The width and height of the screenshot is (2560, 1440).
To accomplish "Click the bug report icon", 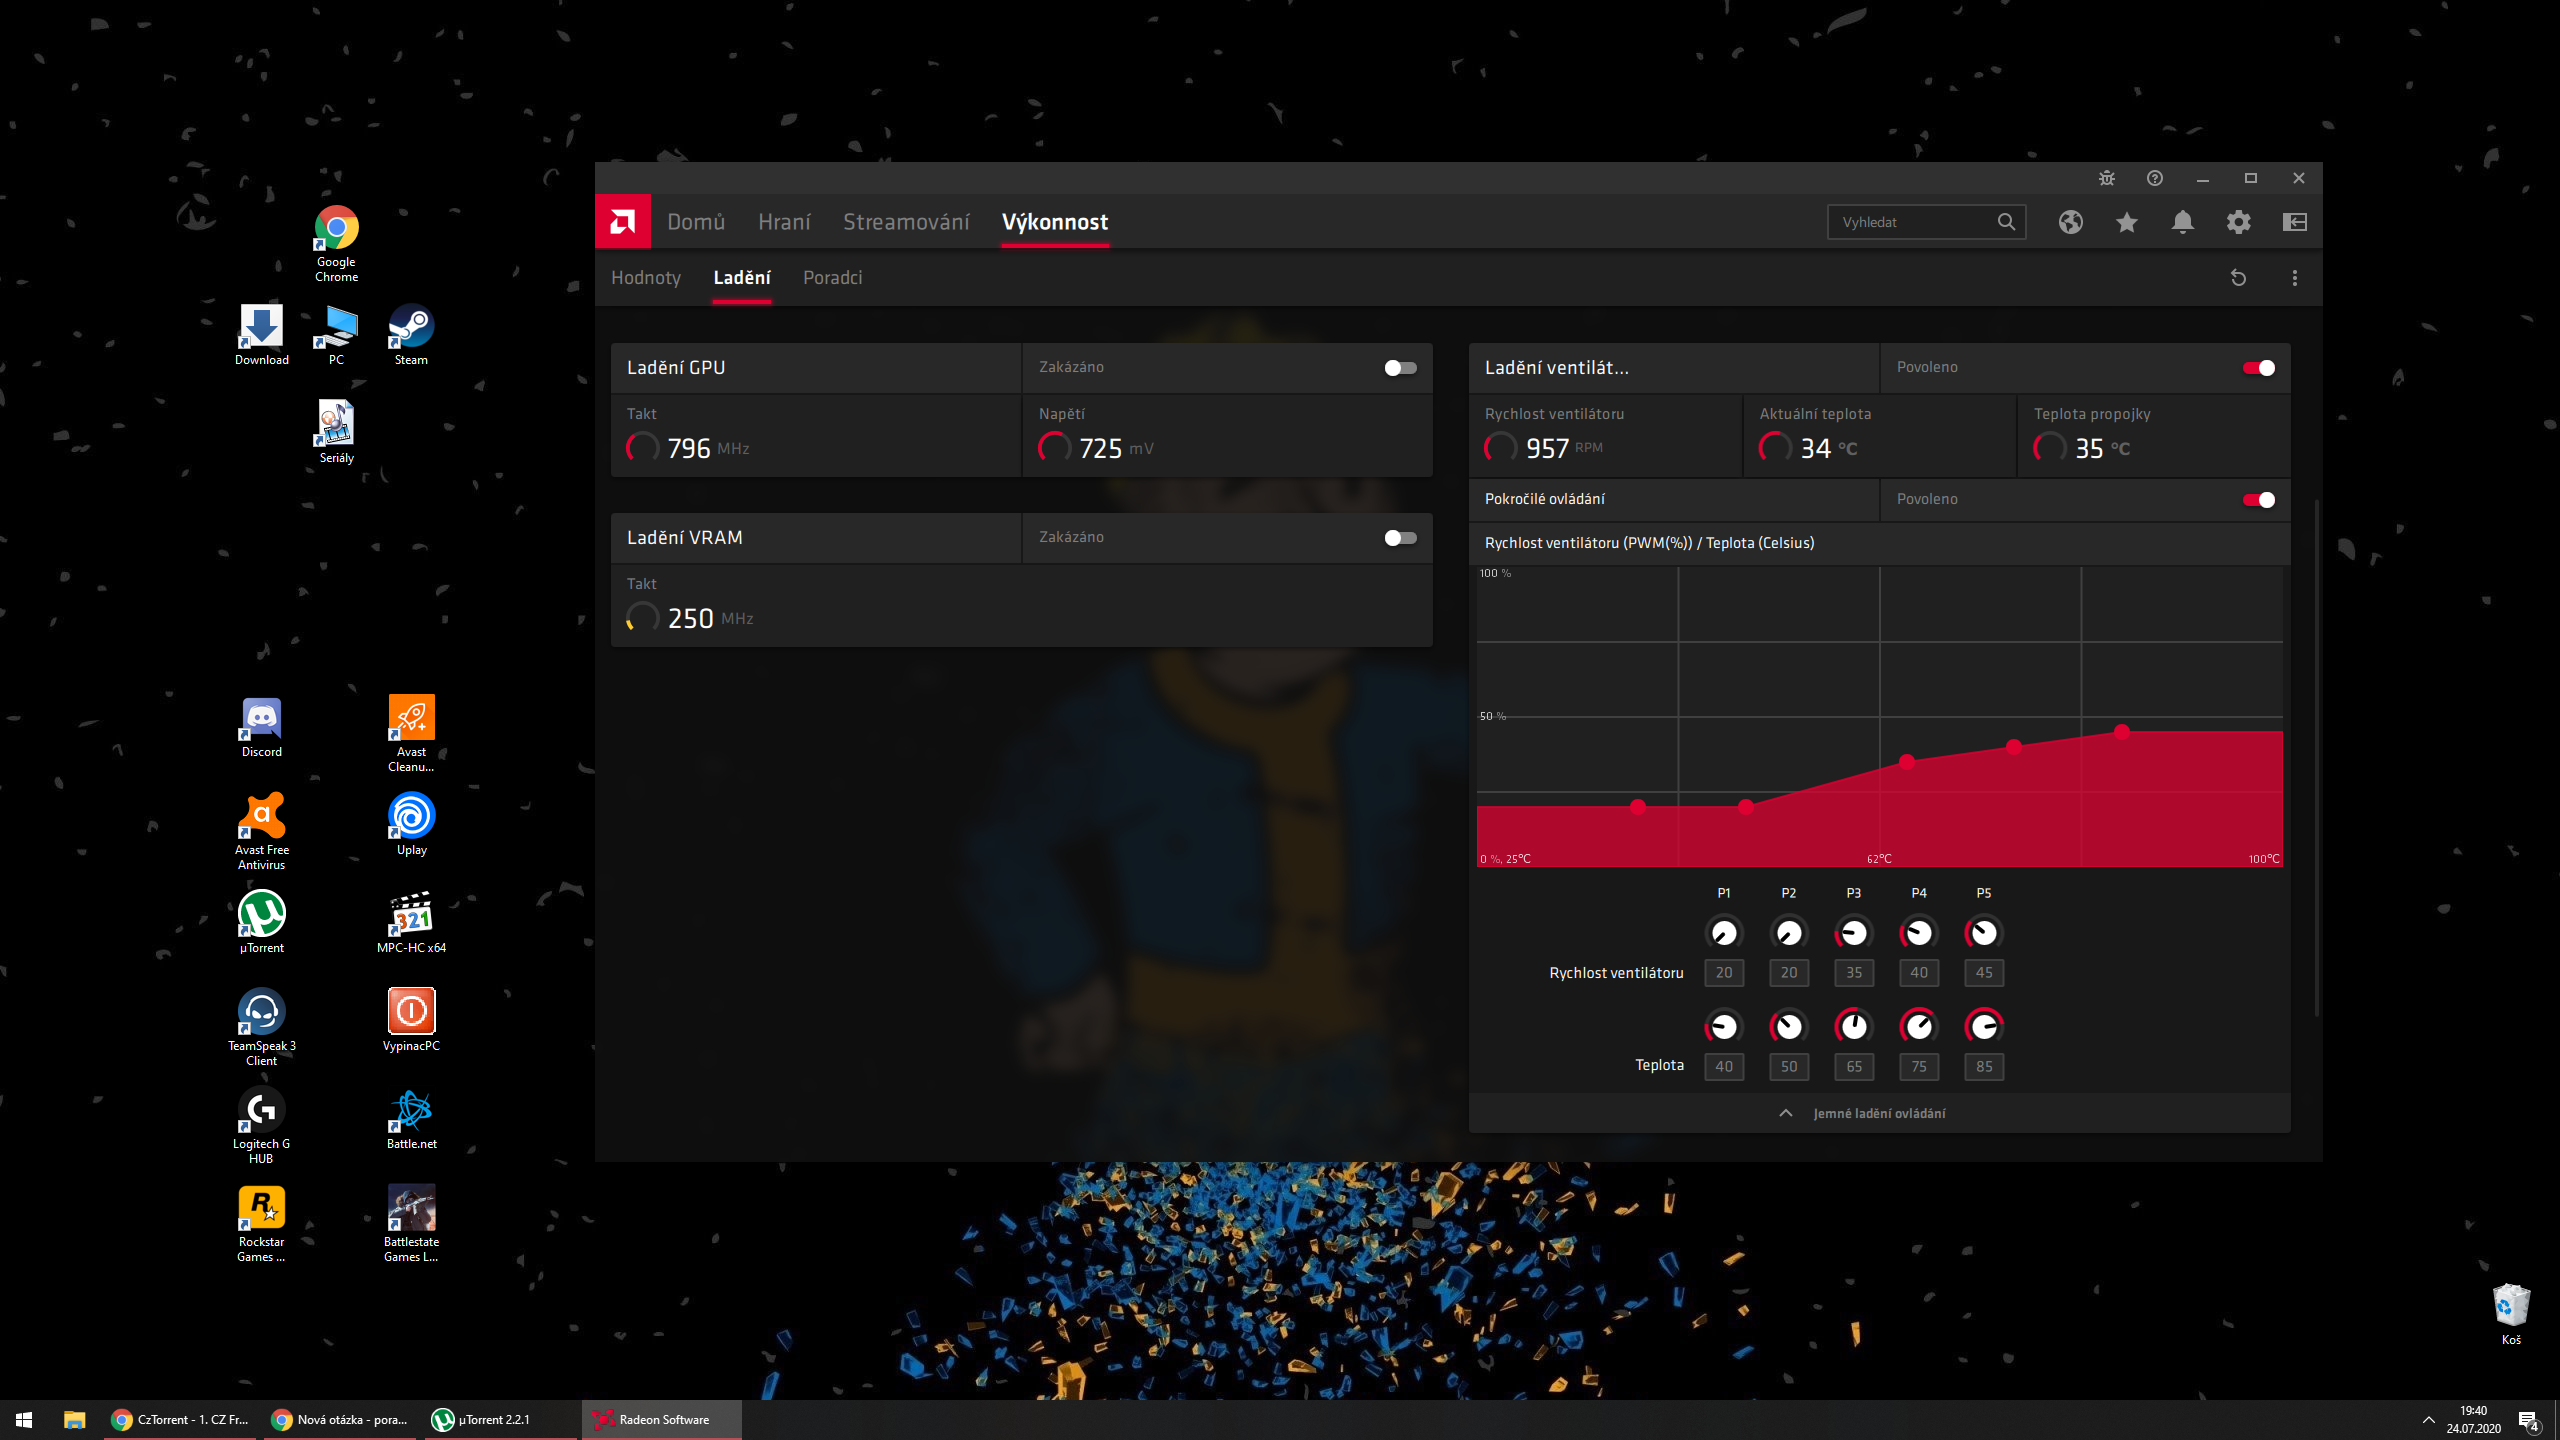I will pos(2106,178).
